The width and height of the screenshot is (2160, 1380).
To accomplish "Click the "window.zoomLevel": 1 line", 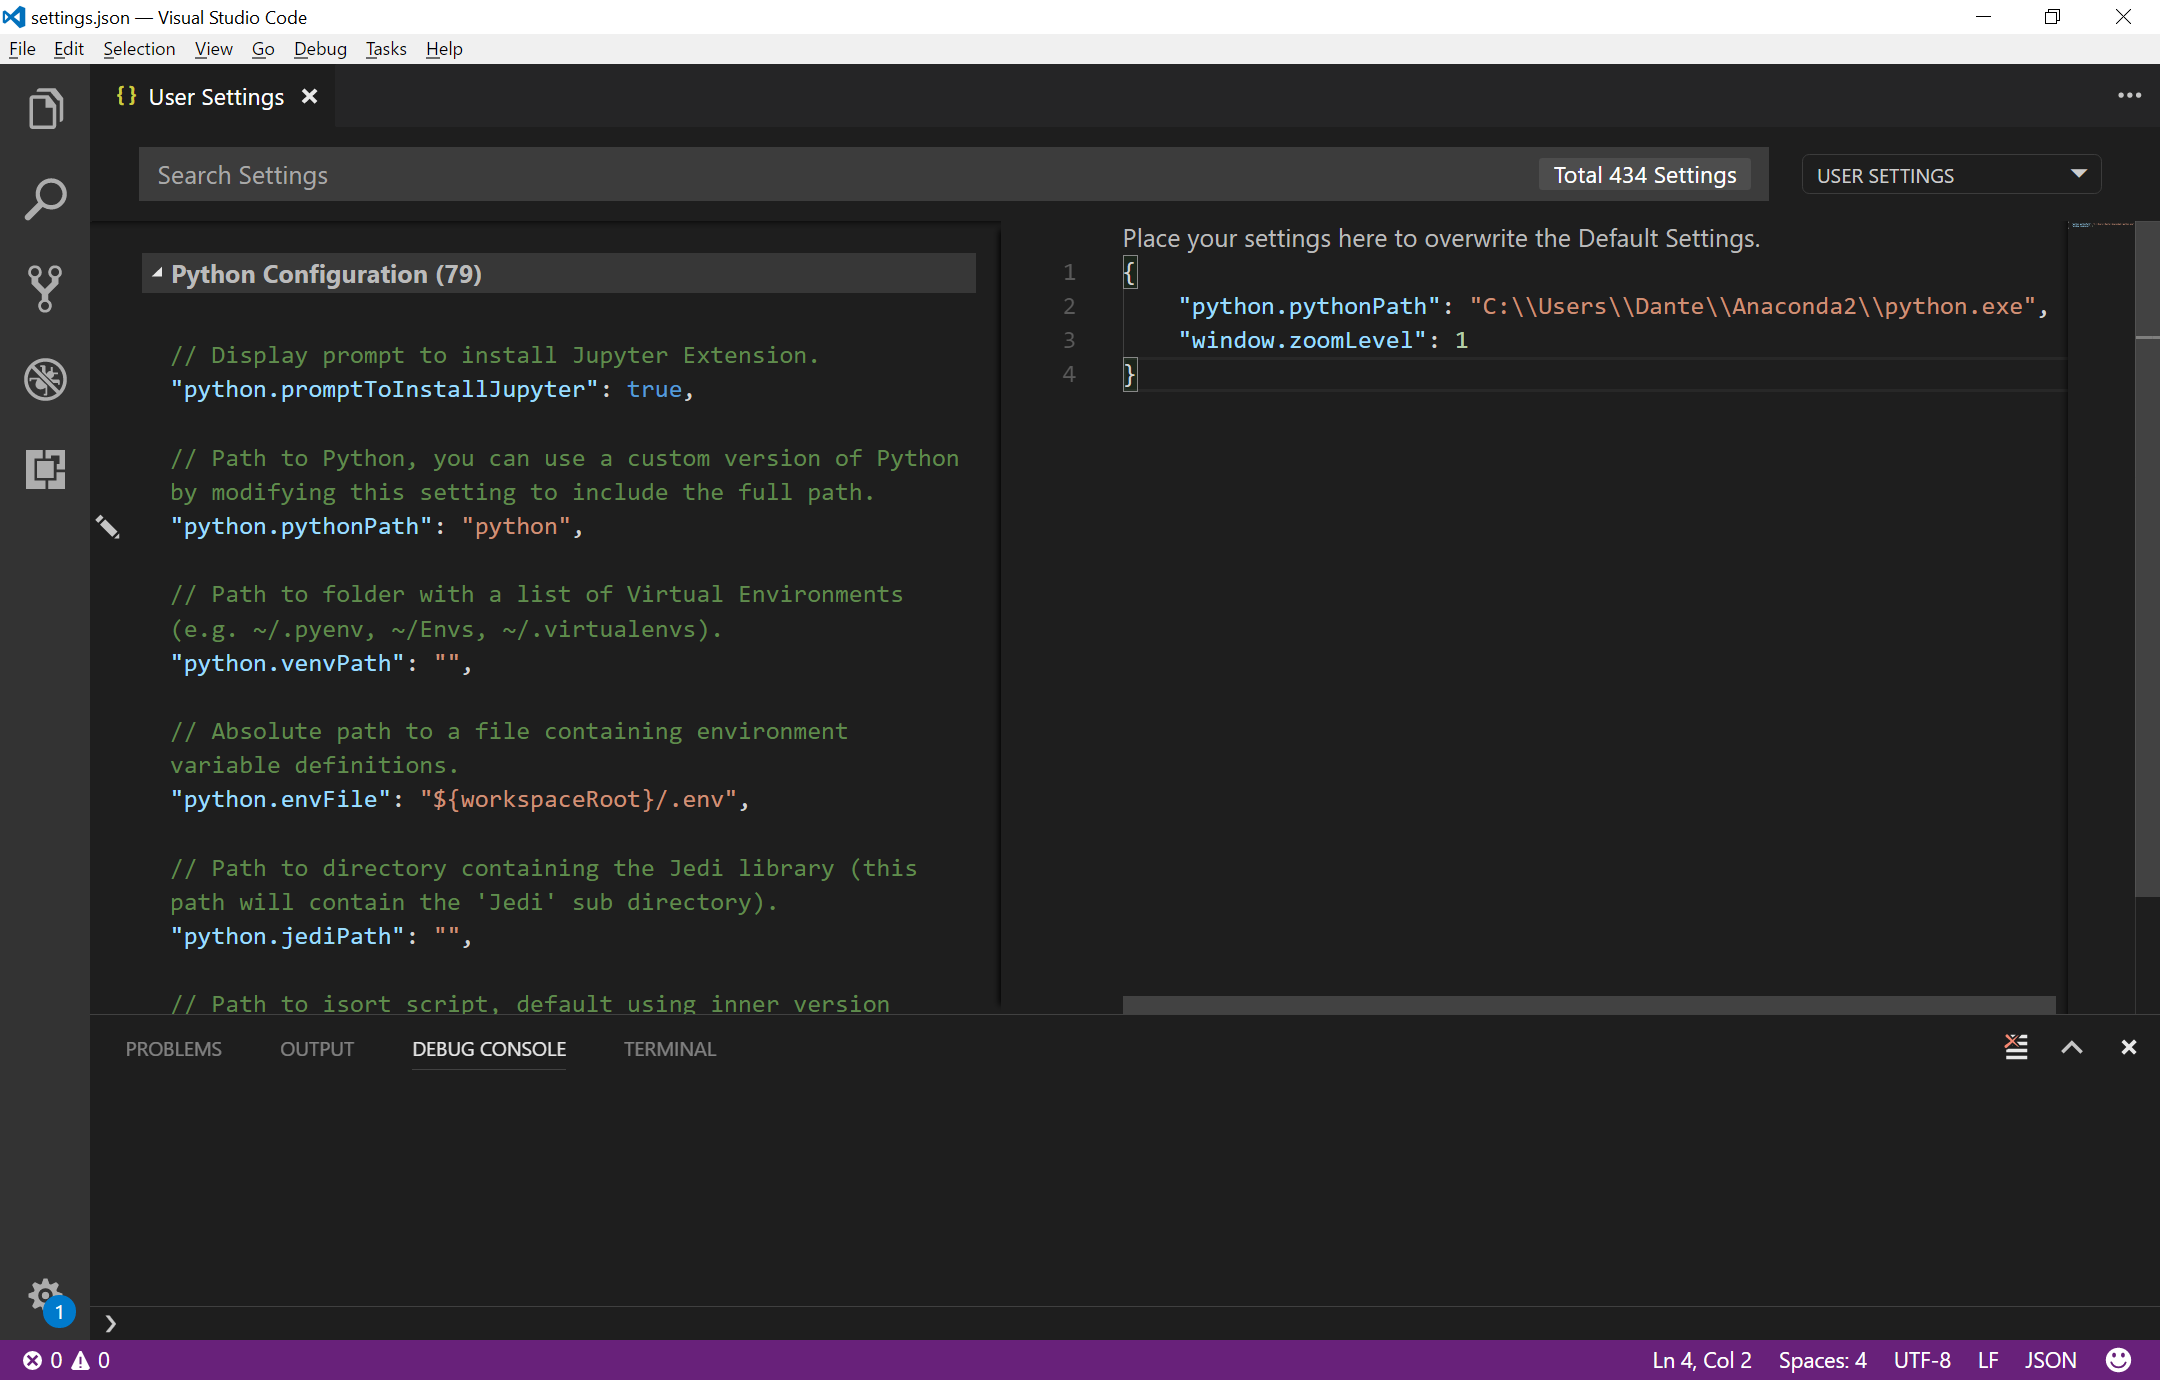I will pos(1323,340).
